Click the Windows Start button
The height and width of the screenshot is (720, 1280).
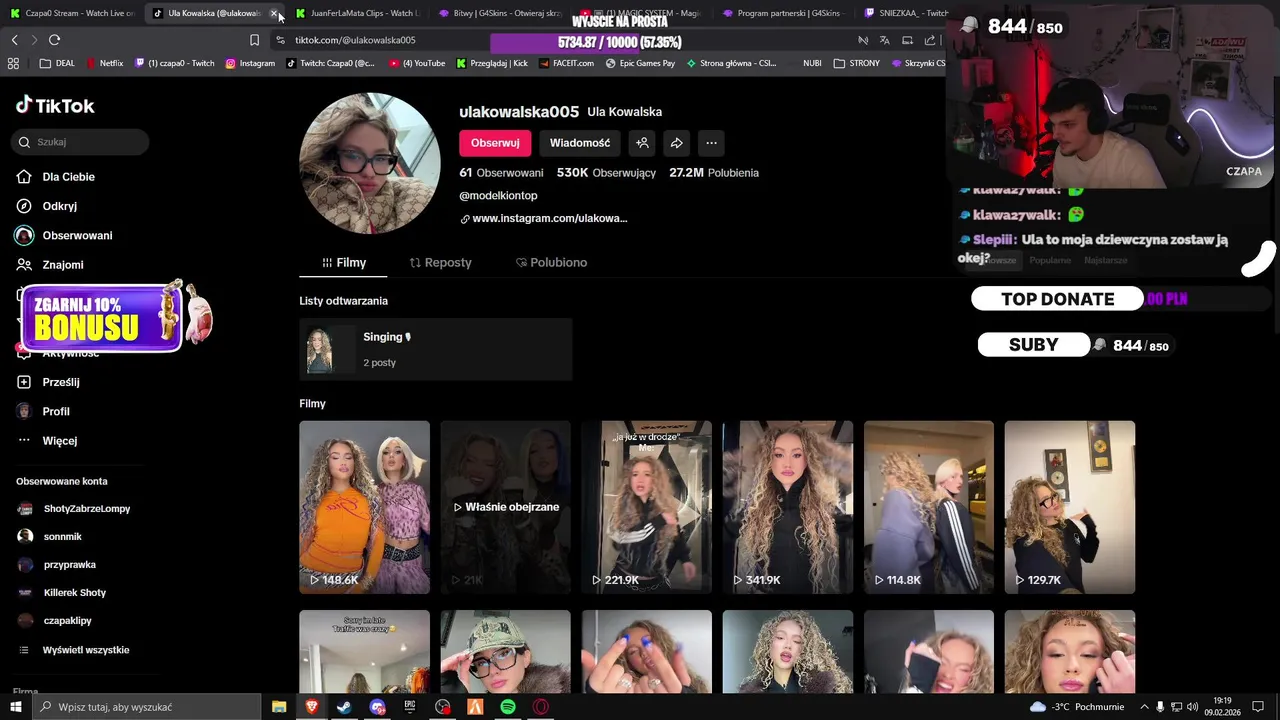[x=15, y=707]
